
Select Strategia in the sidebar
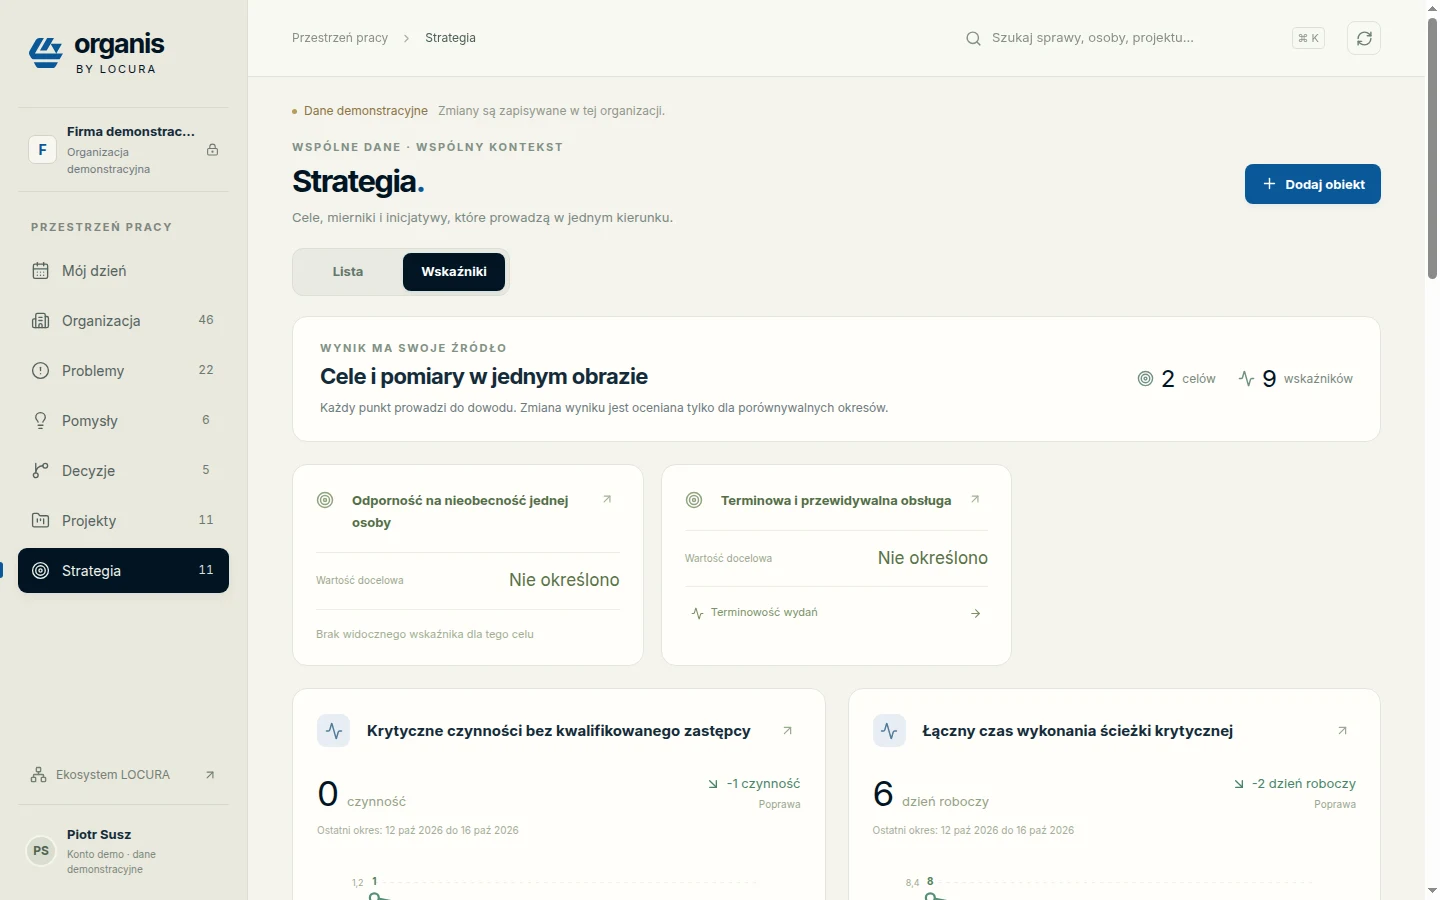(123, 571)
